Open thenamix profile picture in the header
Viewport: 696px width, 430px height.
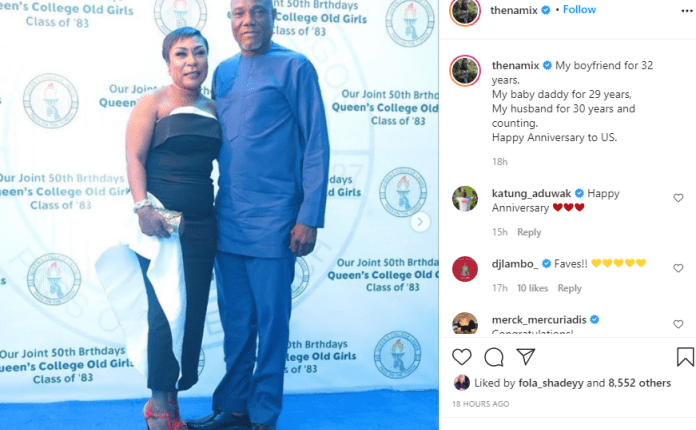coord(465,10)
